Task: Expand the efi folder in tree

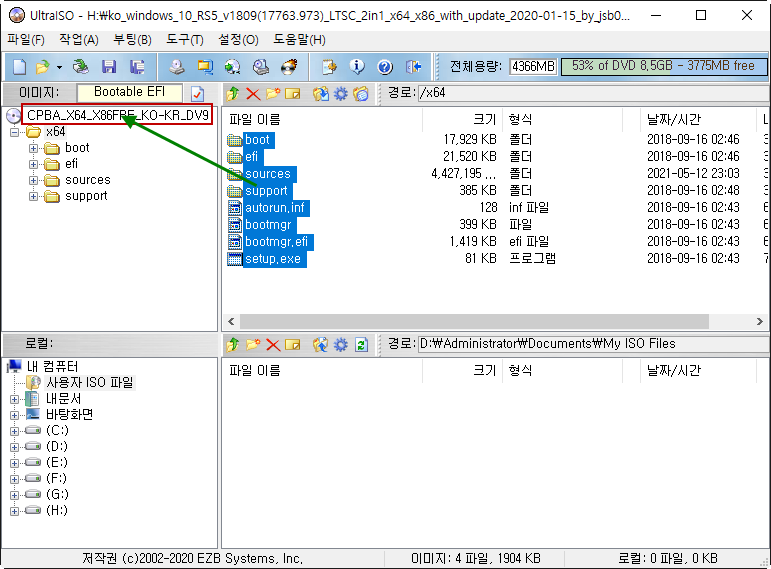Action: coord(33,164)
